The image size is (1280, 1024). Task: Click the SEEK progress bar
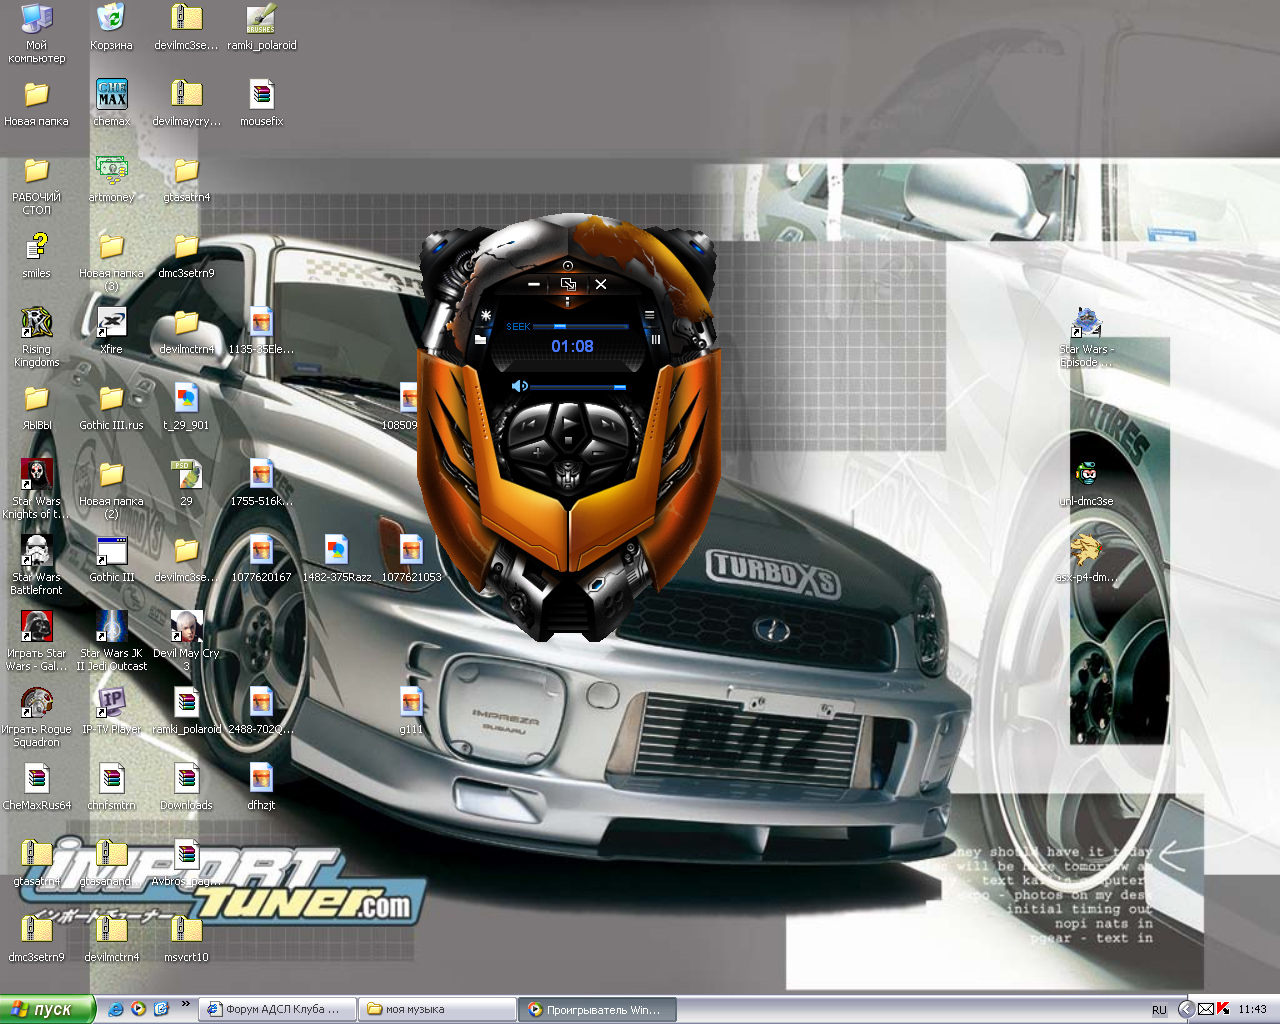pyautogui.click(x=580, y=327)
